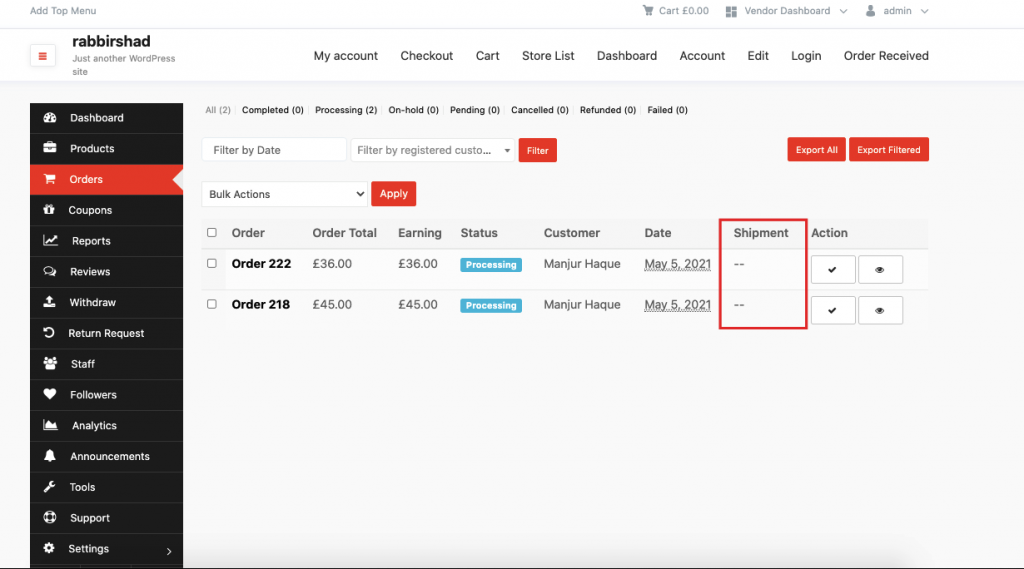Viewport: 1024px width, 569px height.
Task: Click the rabbirshad site title
Action: (x=111, y=41)
